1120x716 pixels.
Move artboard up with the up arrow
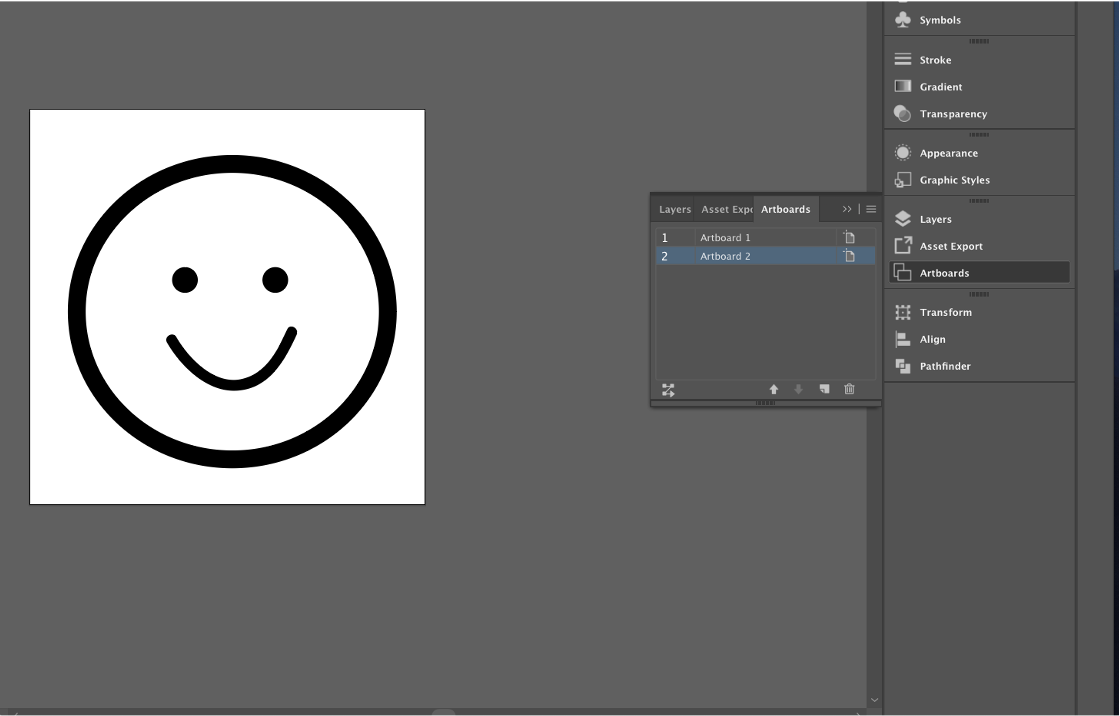774,389
